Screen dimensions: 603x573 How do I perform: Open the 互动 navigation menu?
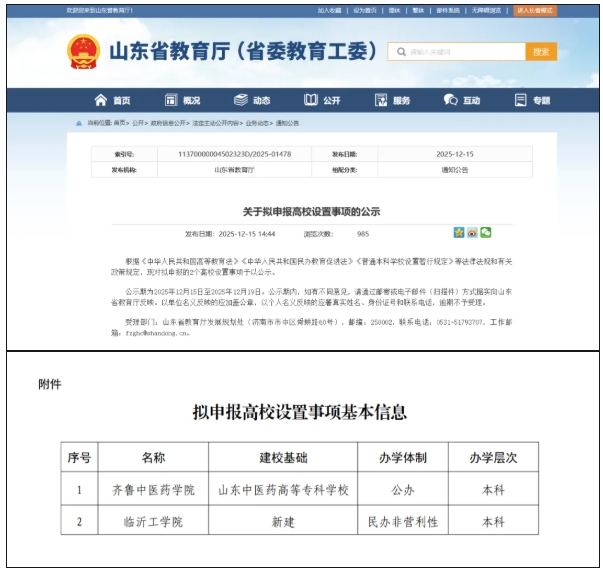pos(461,100)
